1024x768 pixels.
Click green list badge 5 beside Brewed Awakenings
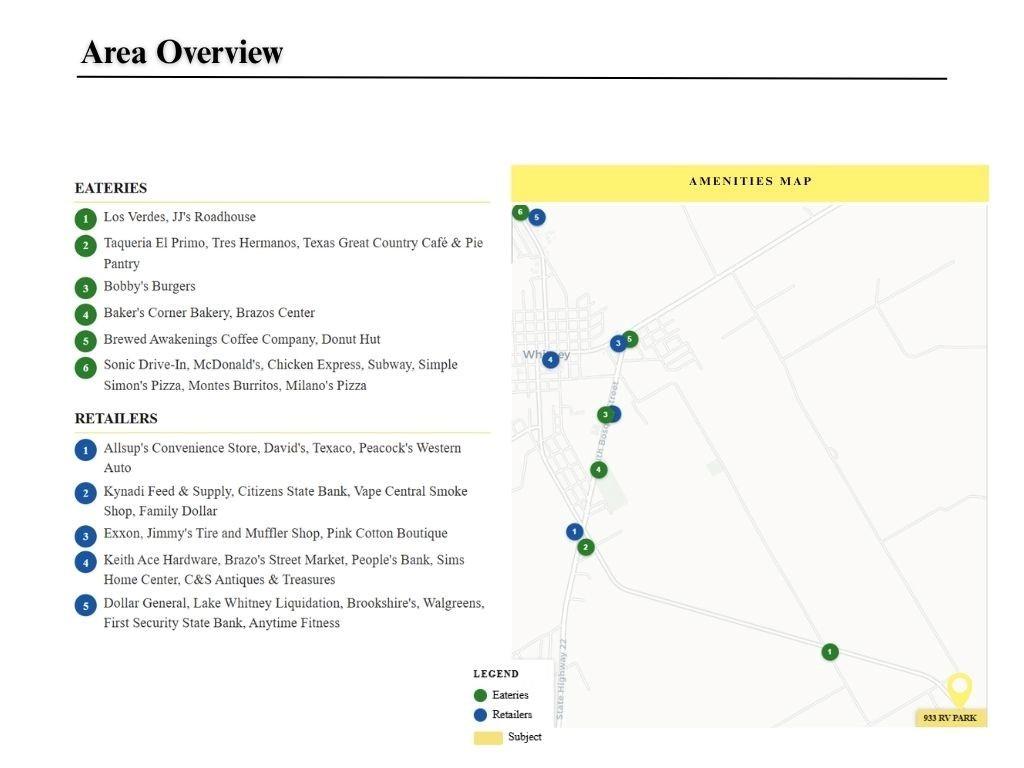(x=86, y=341)
